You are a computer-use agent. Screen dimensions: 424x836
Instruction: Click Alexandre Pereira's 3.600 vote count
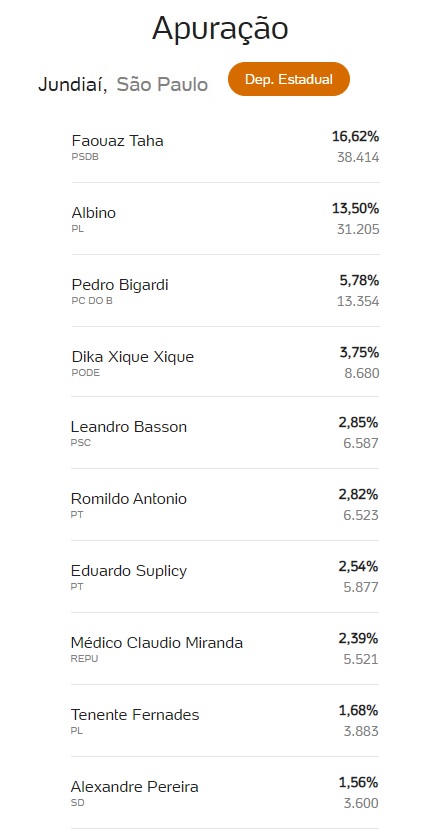pos(361,803)
